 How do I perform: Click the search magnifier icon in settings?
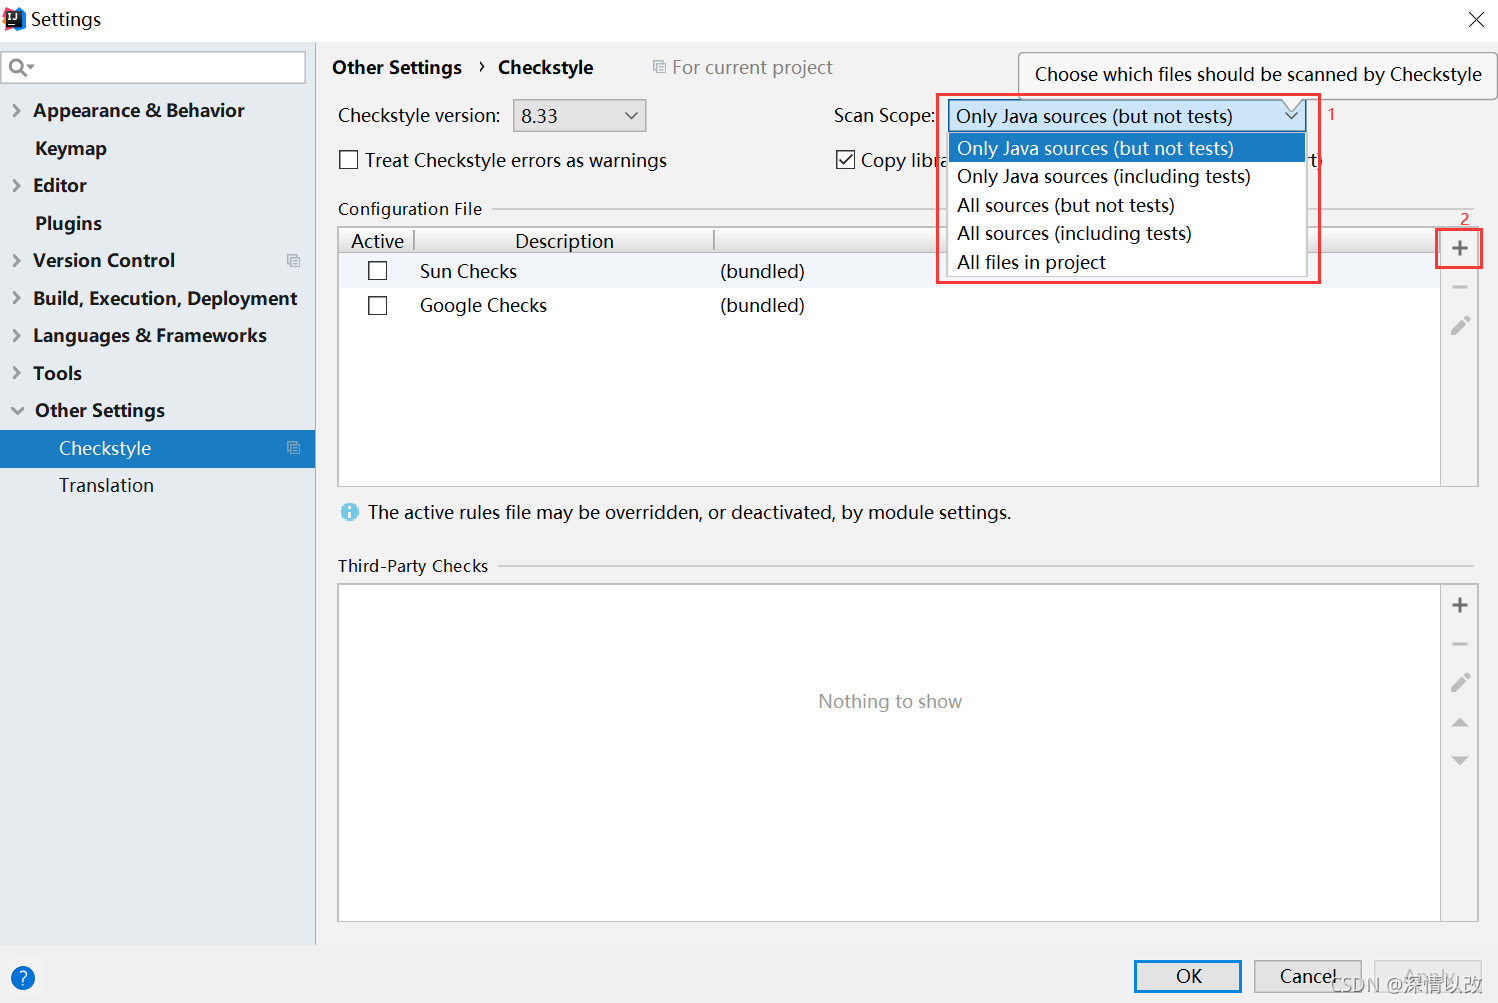click(20, 67)
